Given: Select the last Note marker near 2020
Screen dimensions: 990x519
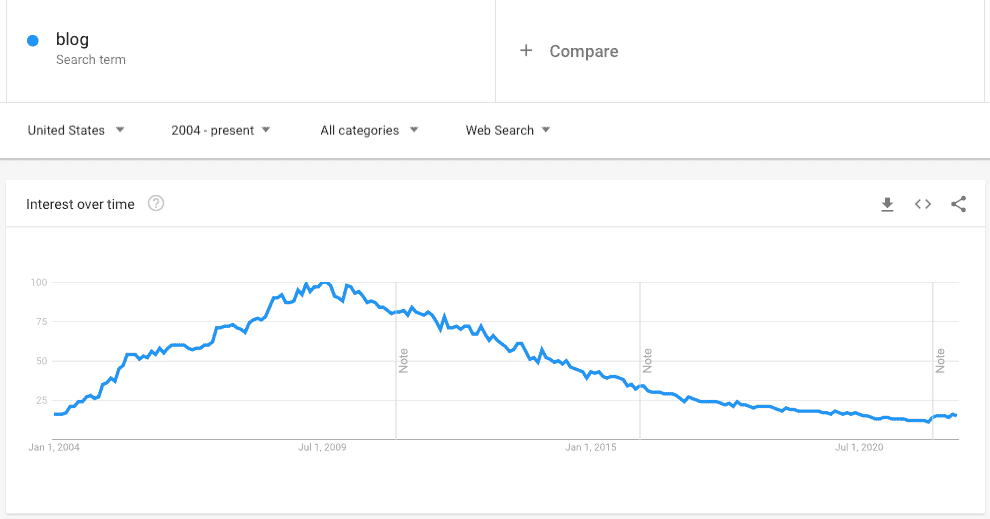Looking at the screenshot, I should pos(940,360).
